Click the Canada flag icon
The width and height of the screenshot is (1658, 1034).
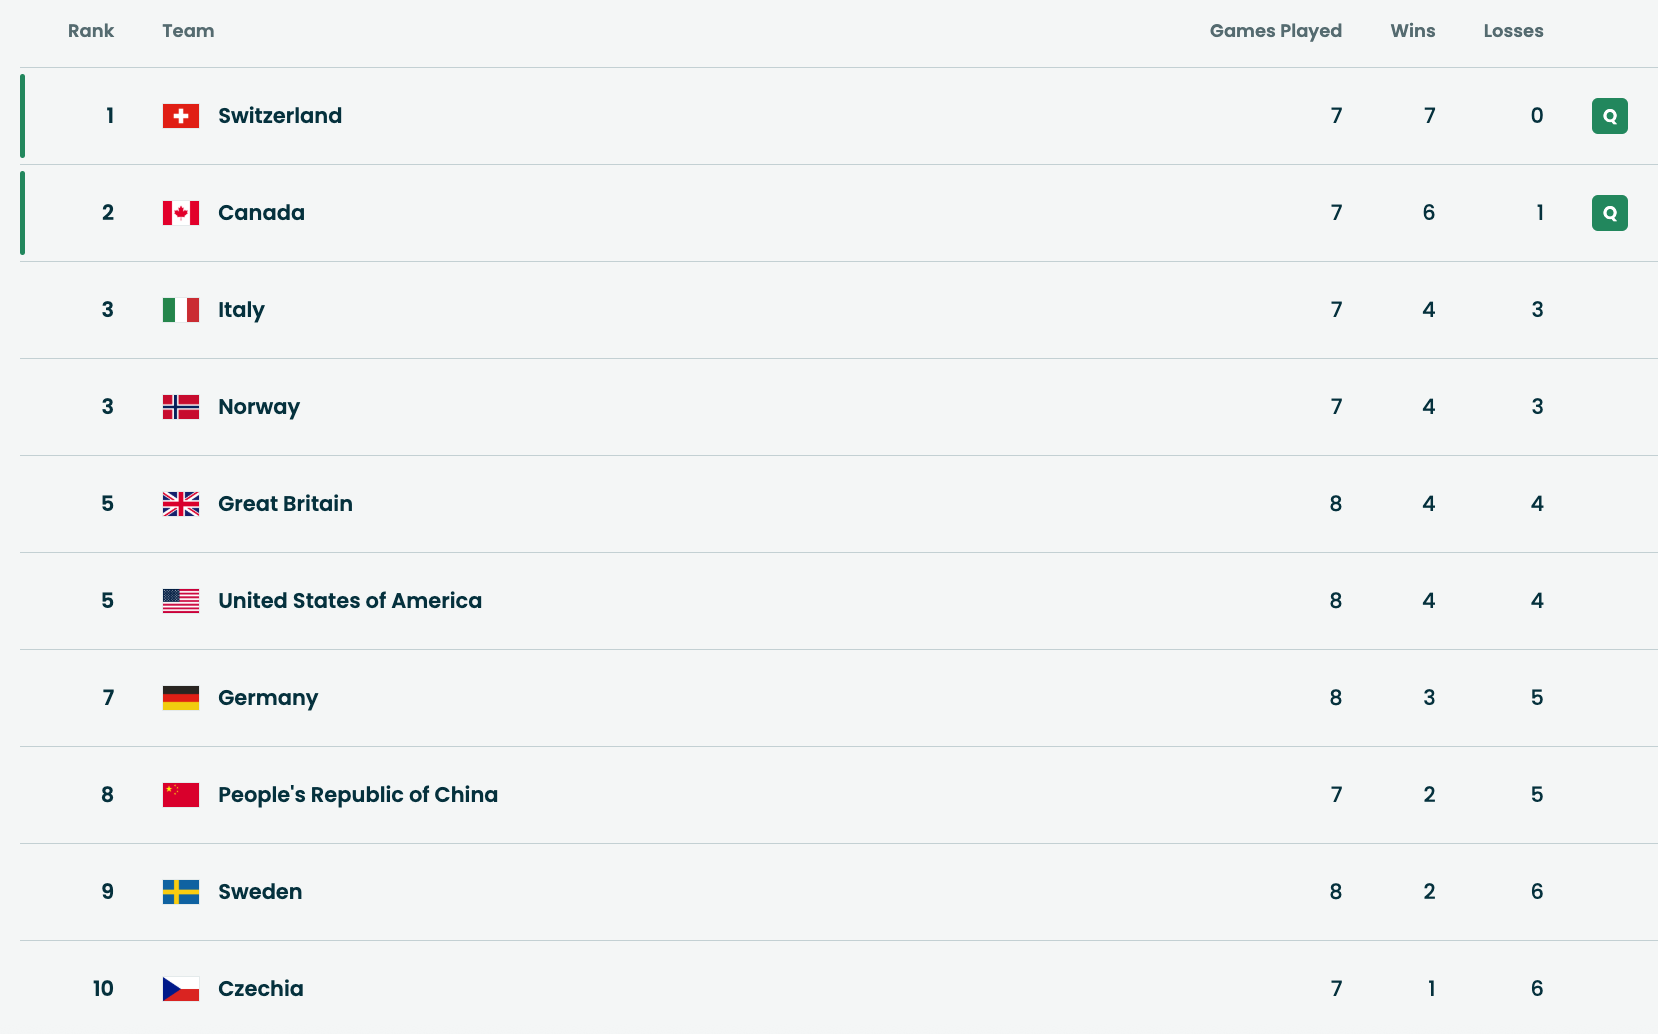[x=181, y=213]
